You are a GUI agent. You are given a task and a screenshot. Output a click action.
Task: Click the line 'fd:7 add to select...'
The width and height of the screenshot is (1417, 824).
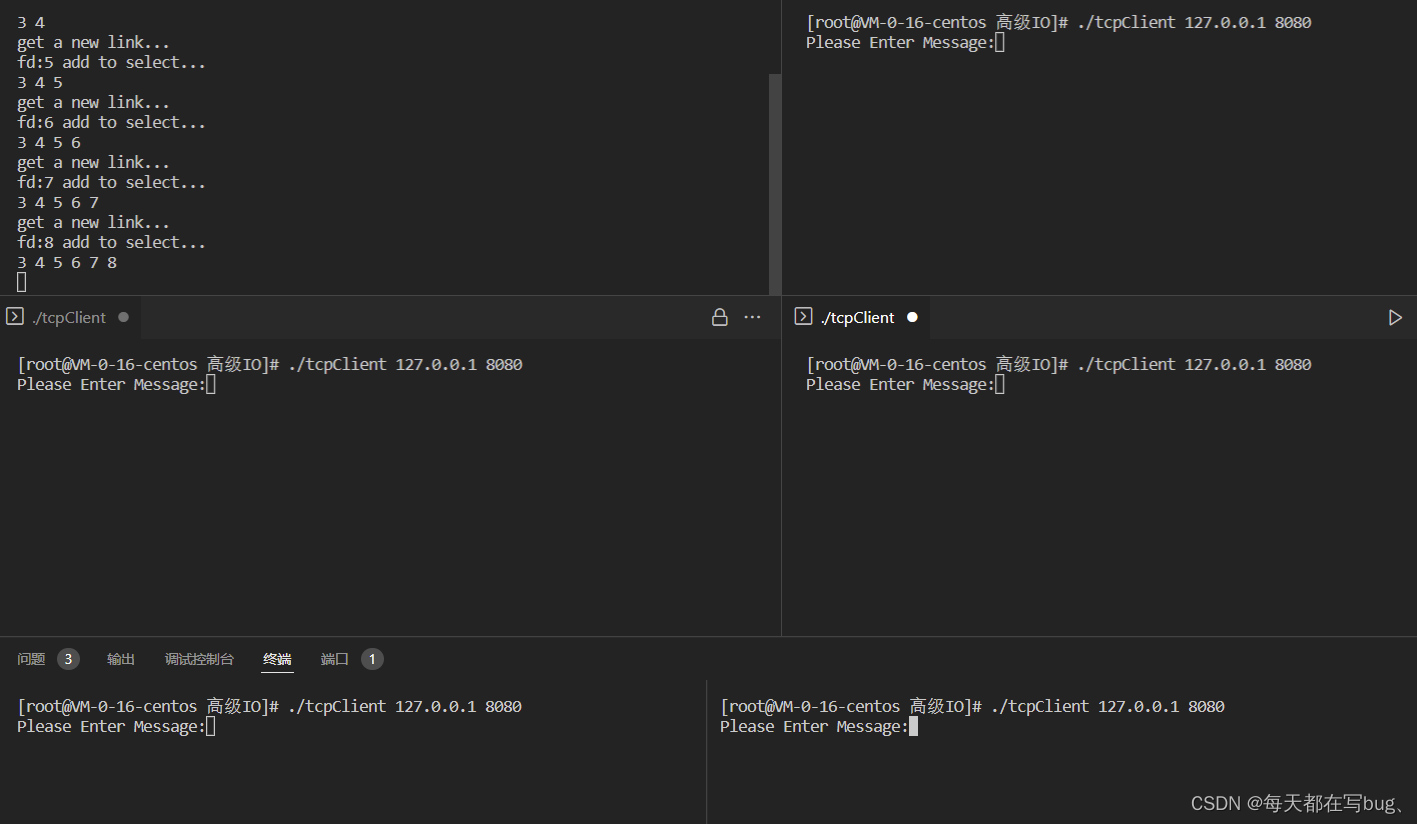click(112, 182)
